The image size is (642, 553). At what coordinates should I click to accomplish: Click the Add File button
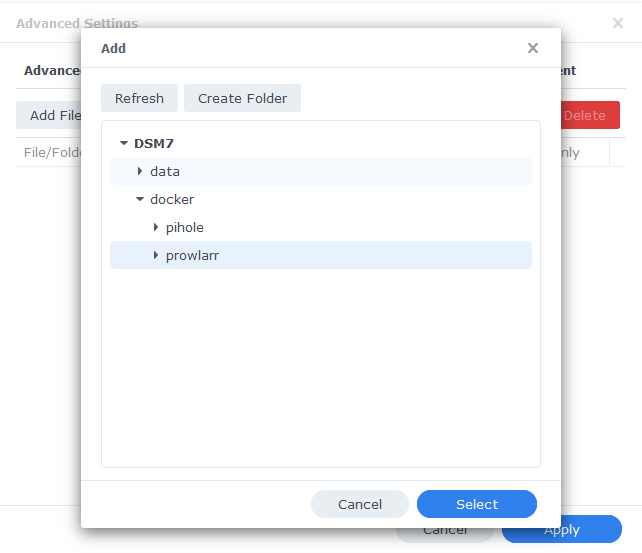(x=49, y=115)
